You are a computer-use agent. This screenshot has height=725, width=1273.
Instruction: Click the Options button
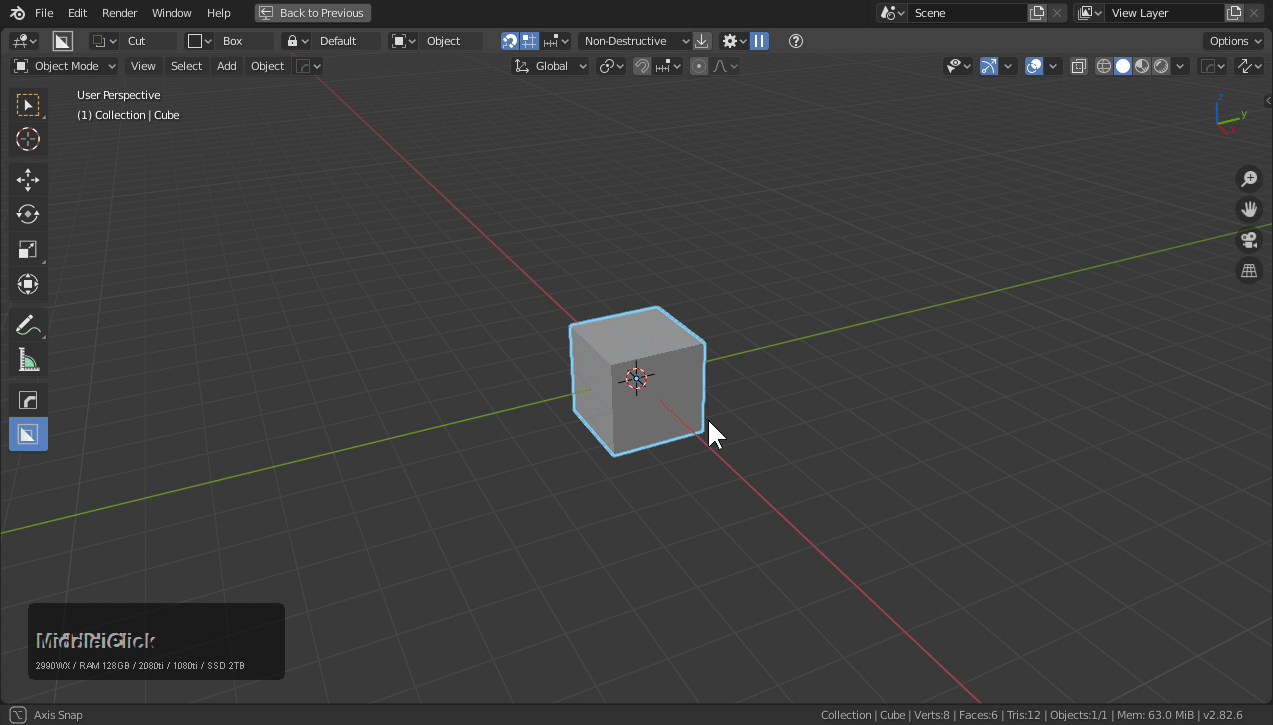pyautogui.click(x=1235, y=41)
